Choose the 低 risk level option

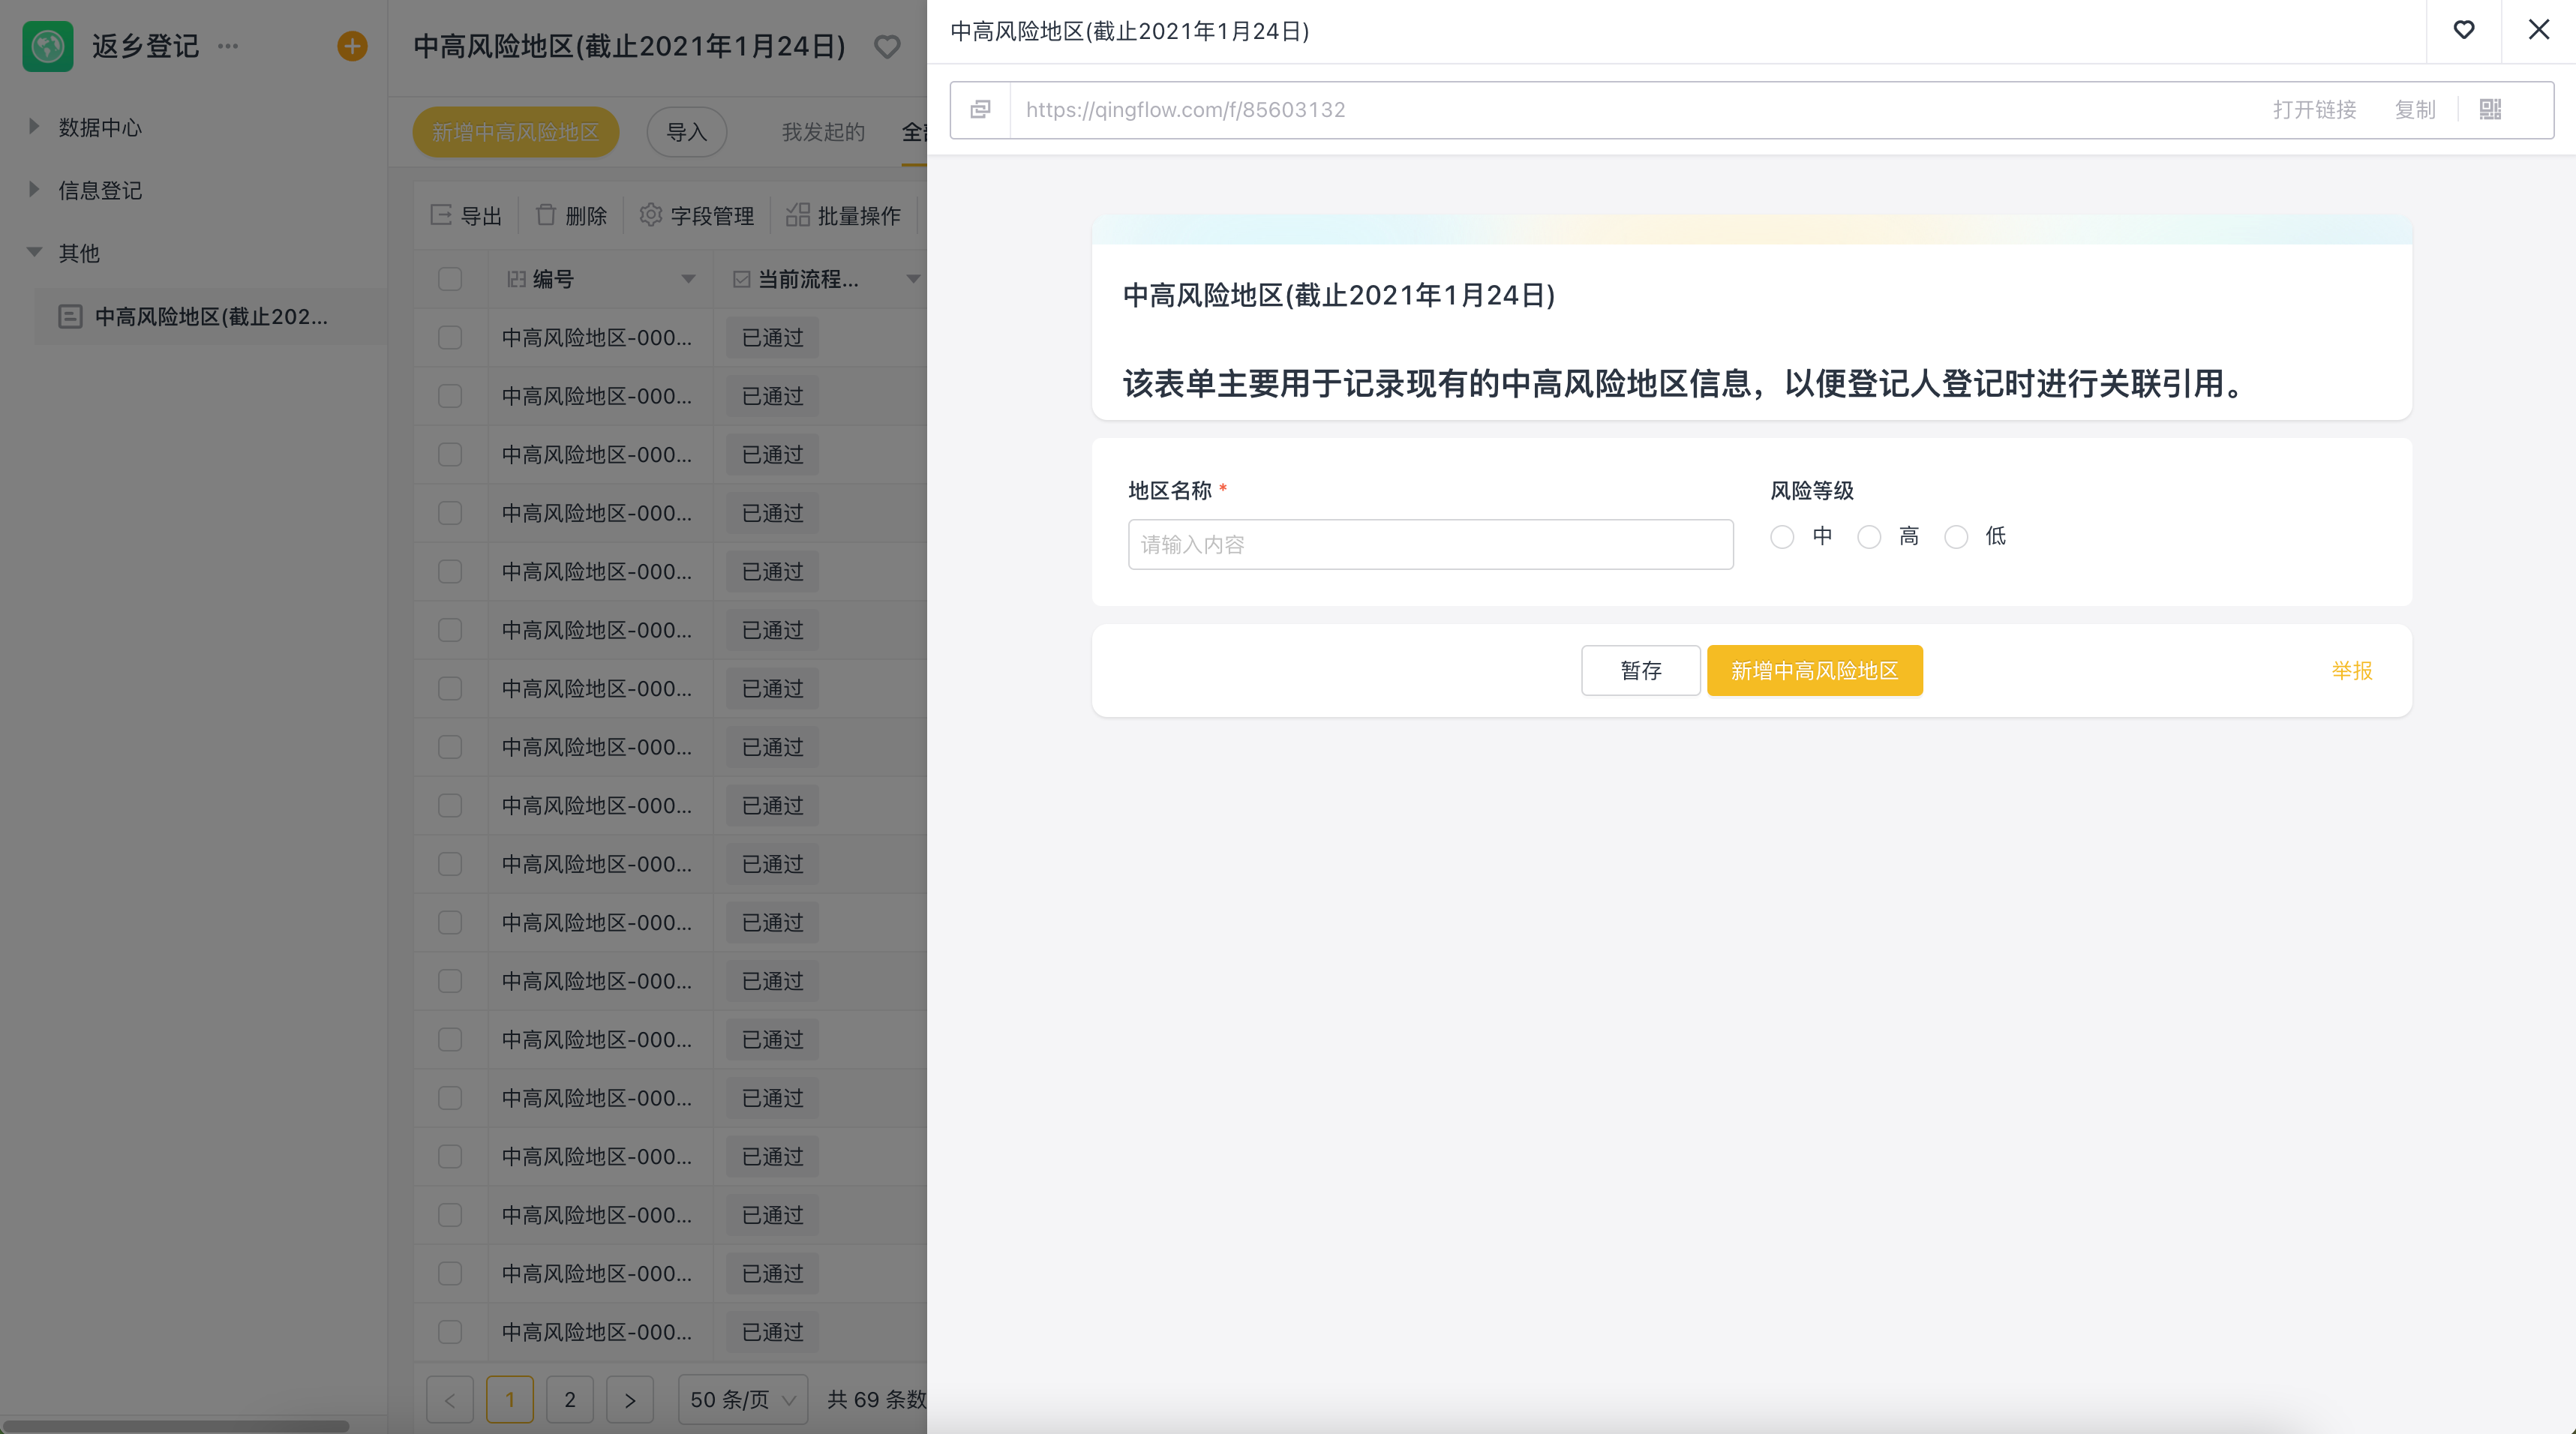[x=1956, y=537]
